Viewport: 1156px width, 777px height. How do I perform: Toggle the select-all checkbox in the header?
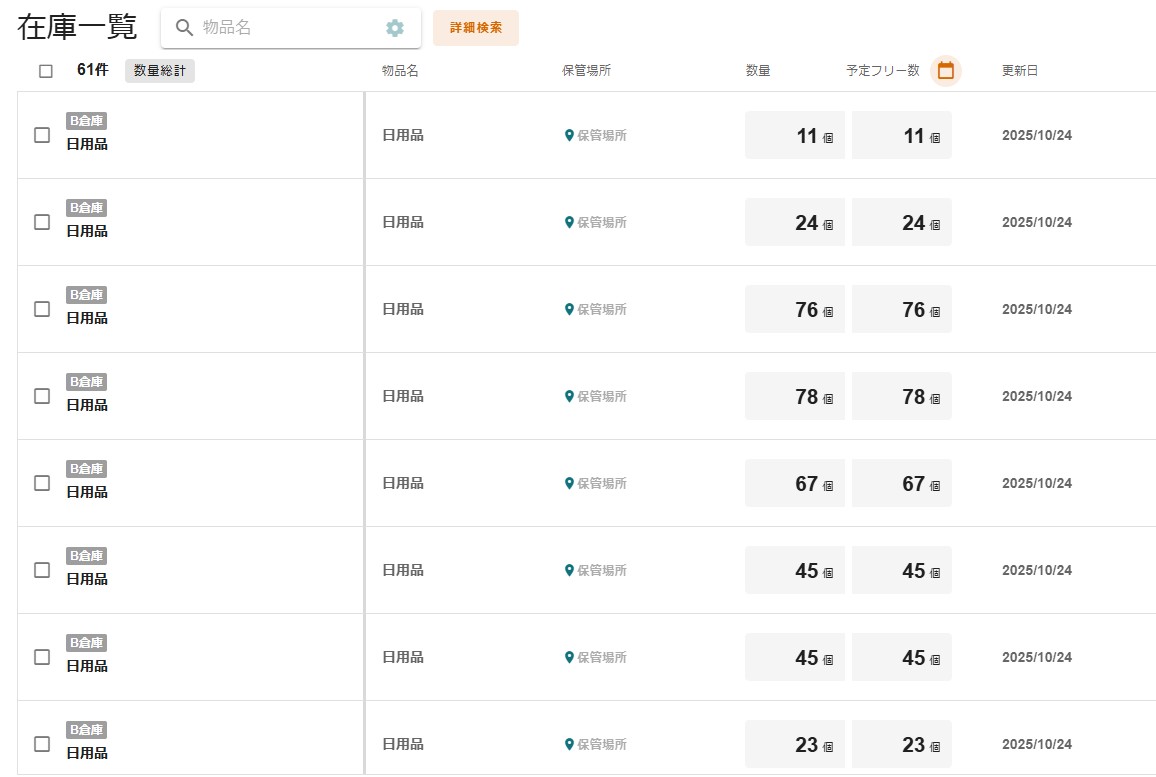tap(46, 71)
